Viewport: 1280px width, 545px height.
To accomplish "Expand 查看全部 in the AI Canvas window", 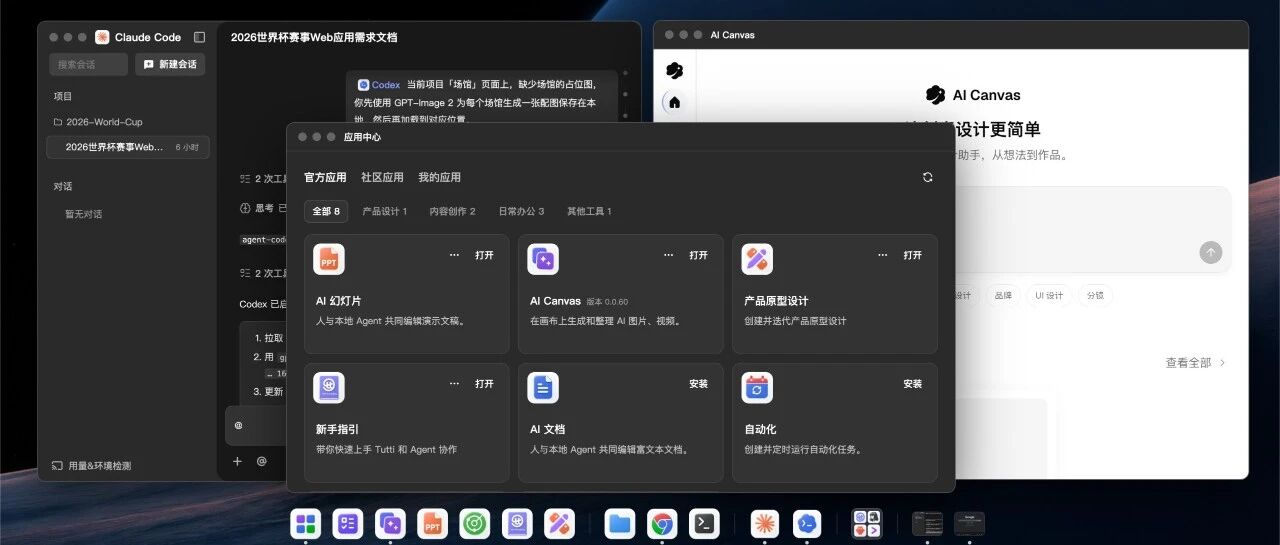I will click(x=1195, y=363).
